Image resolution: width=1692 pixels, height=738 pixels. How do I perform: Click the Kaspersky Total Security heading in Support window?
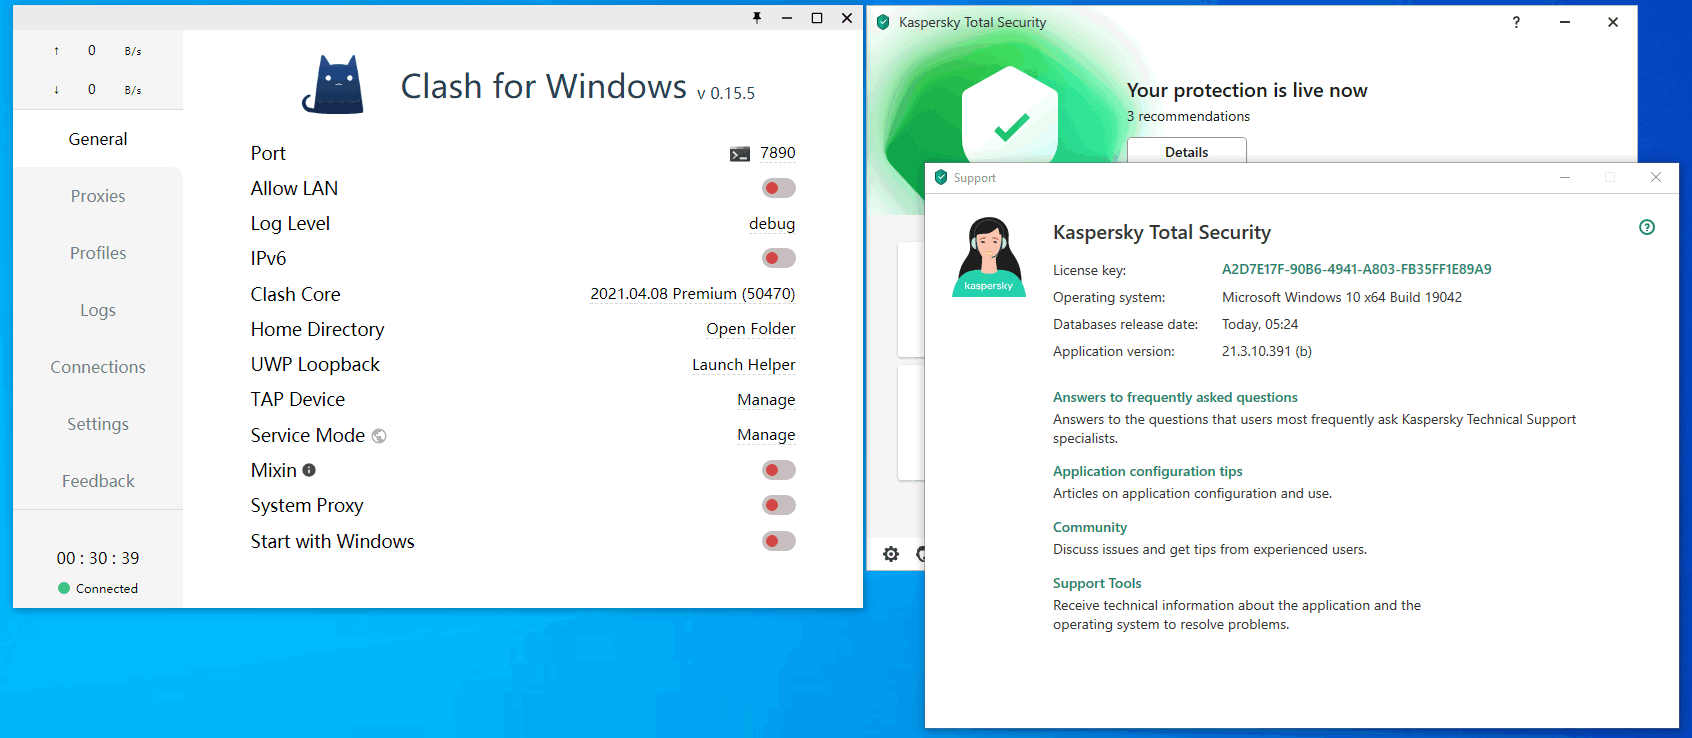(1162, 232)
